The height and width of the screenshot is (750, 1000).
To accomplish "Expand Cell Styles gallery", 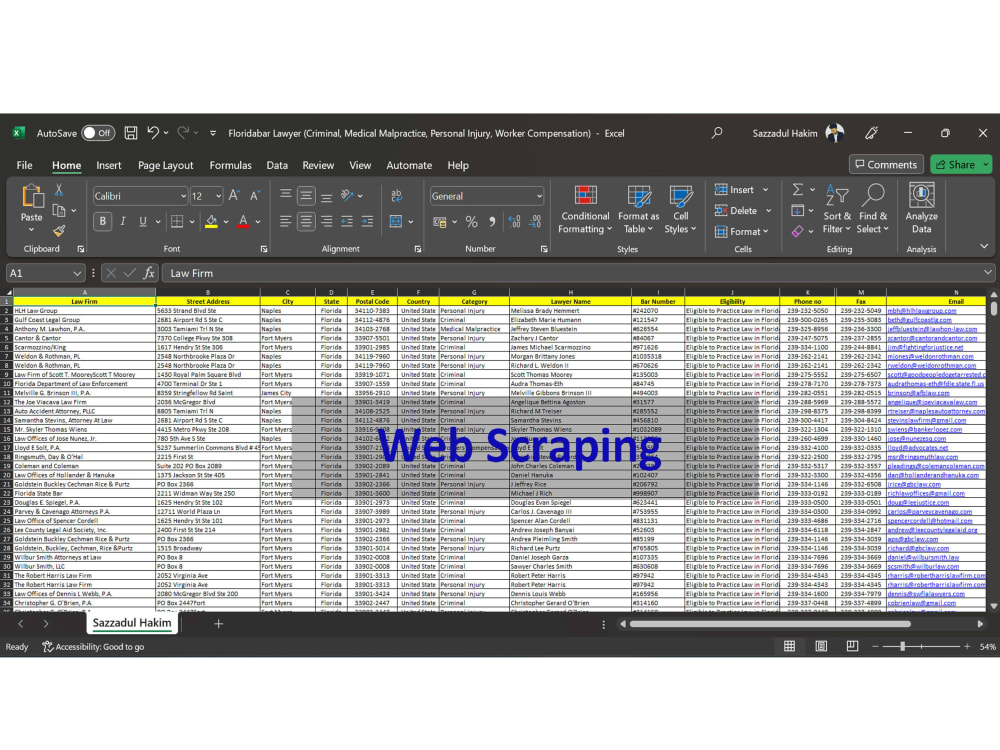I will [x=680, y=209].
